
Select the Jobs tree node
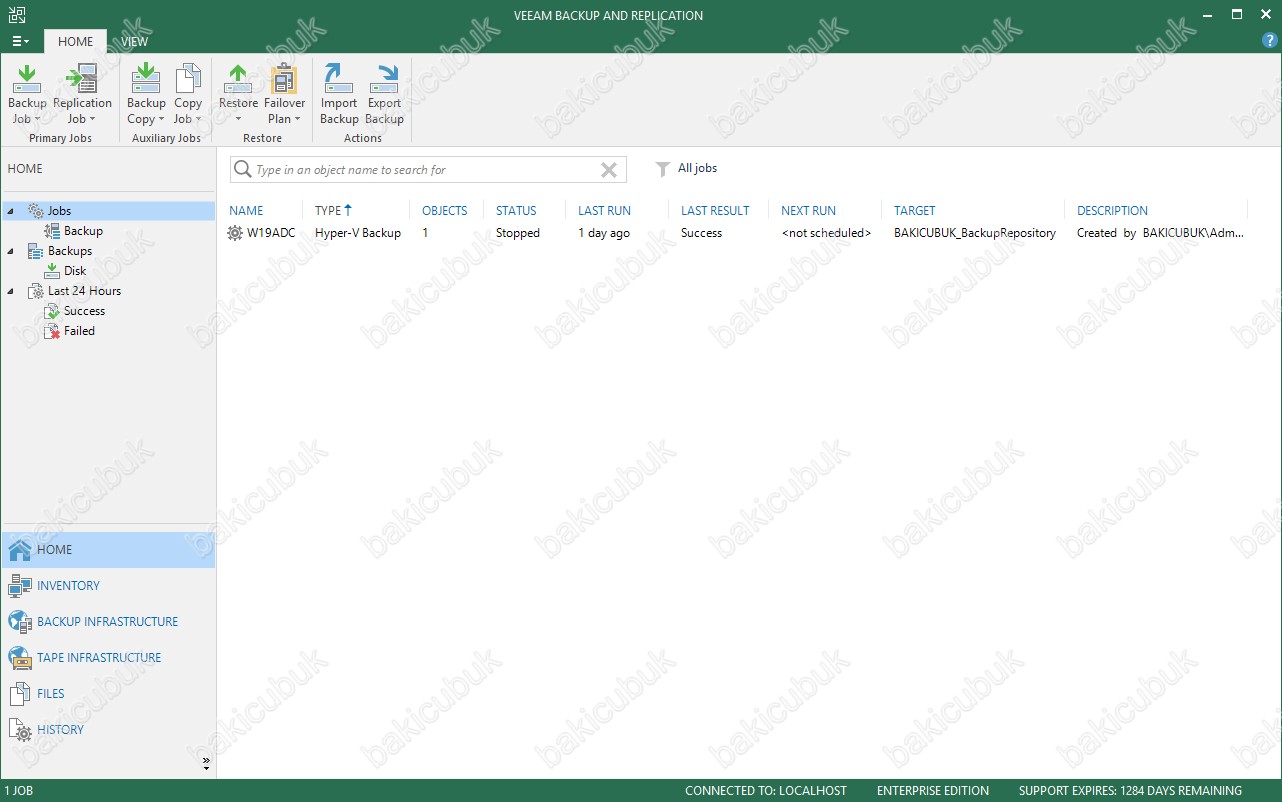click(x=59, y=211)
